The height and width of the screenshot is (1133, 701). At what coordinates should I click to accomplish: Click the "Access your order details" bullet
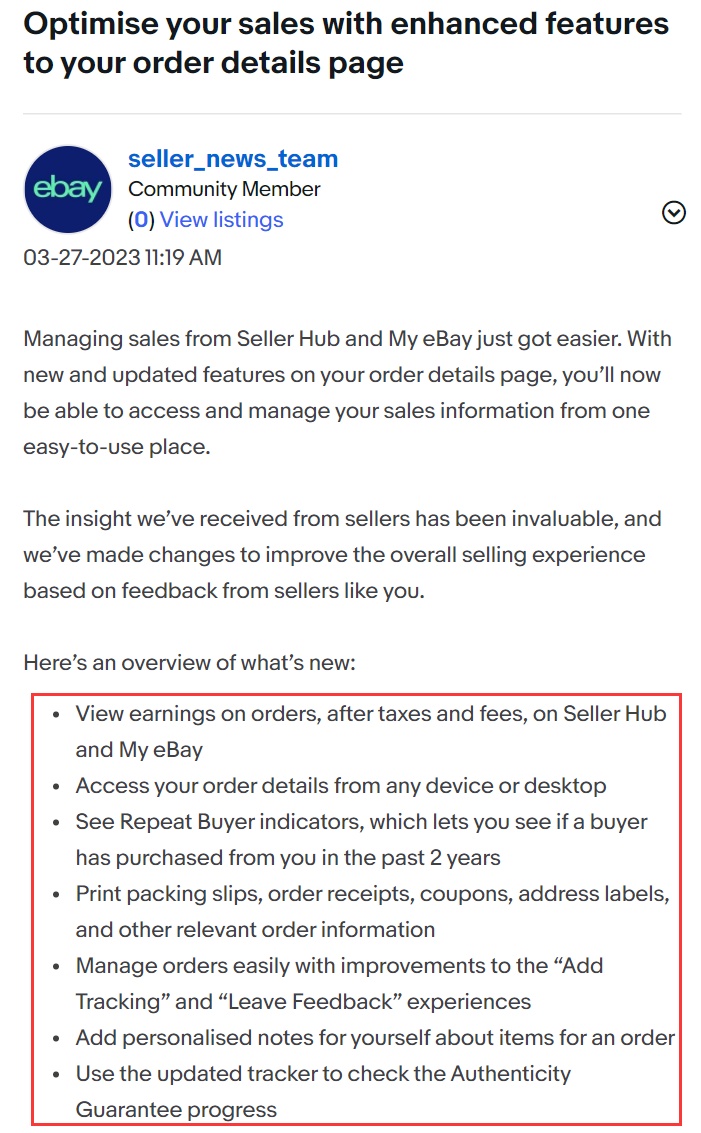[340, 786]
